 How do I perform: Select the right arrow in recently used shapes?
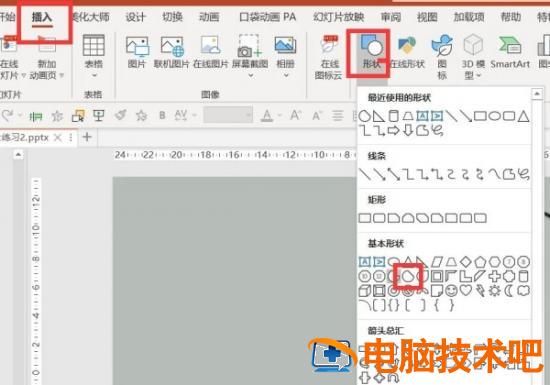pyautogui.click(x=393, y=130)
